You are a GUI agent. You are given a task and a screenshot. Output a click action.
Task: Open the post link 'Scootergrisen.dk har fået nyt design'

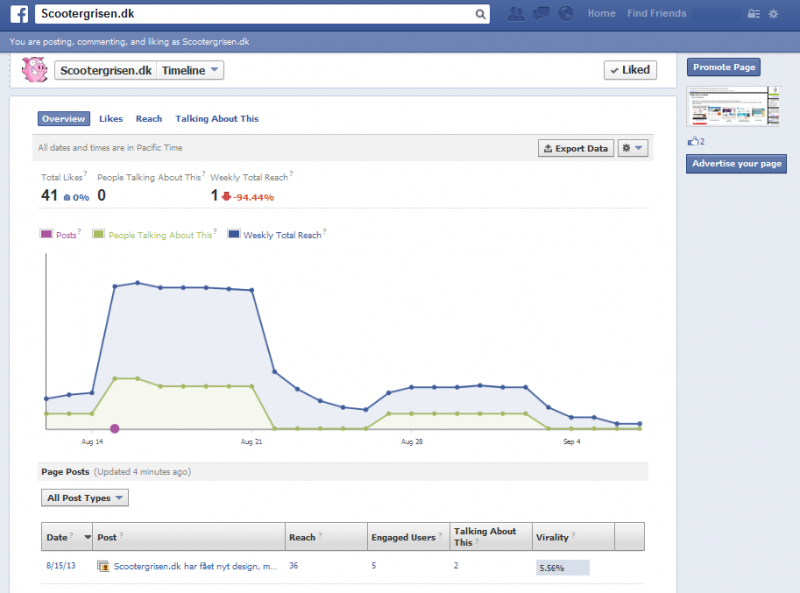(195, 566)
